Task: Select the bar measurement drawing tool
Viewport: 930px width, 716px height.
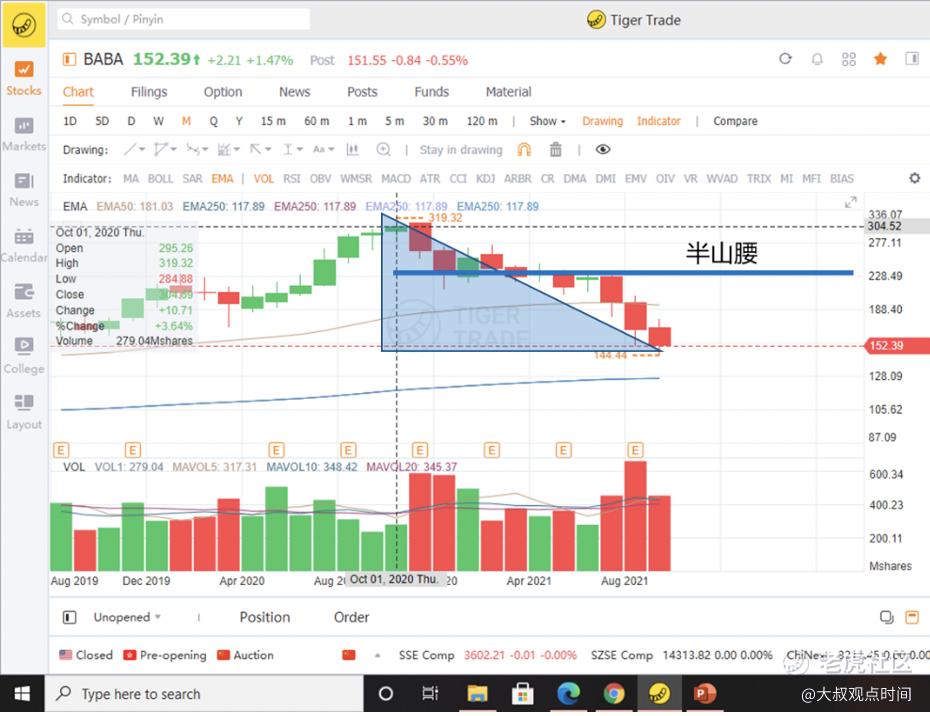Action: pyautogui.click(x=352, y=149)
